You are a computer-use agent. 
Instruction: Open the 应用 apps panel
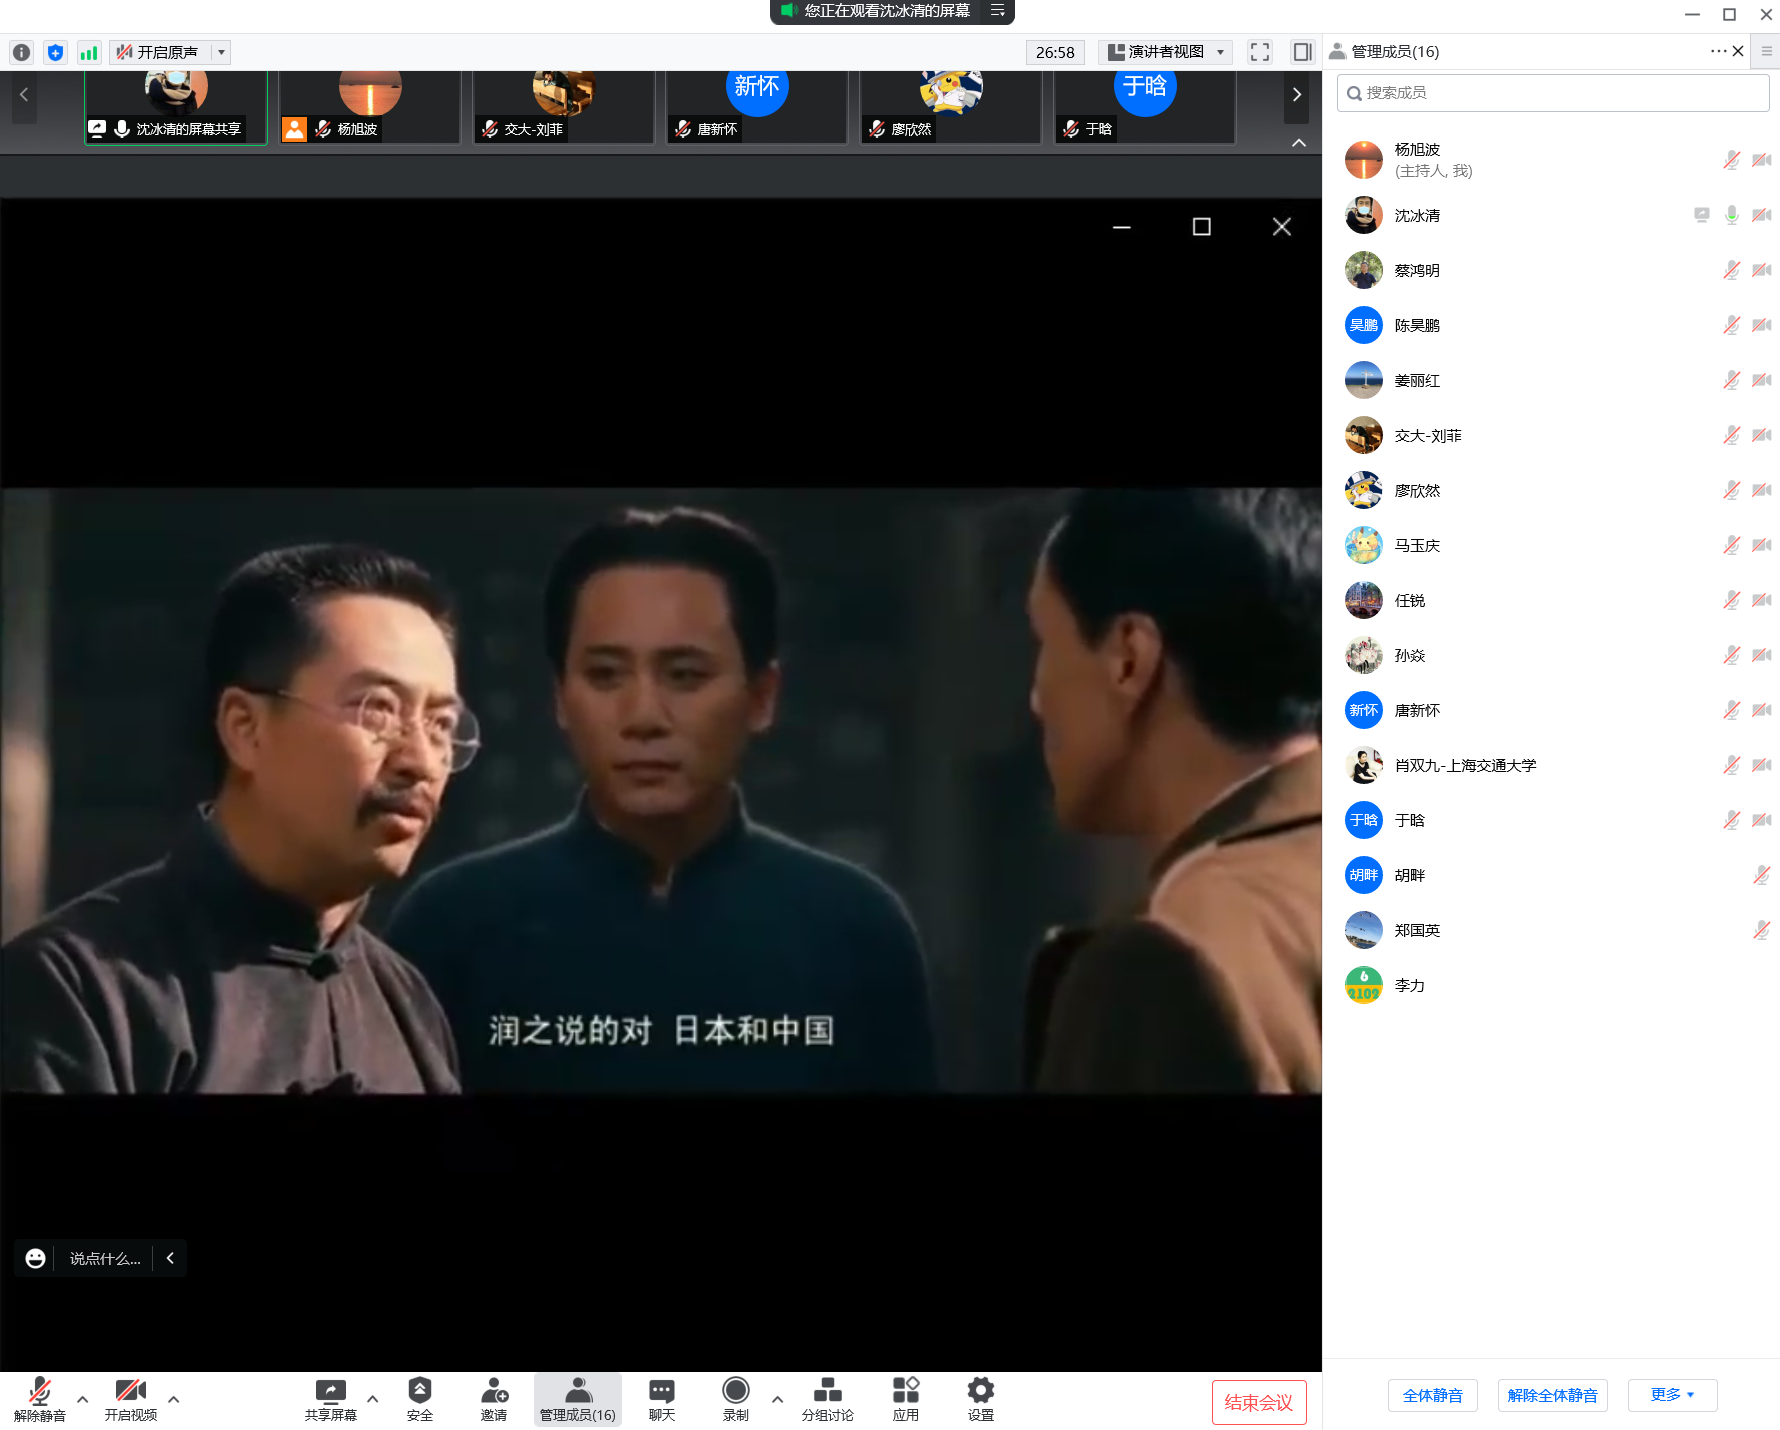905,1399
